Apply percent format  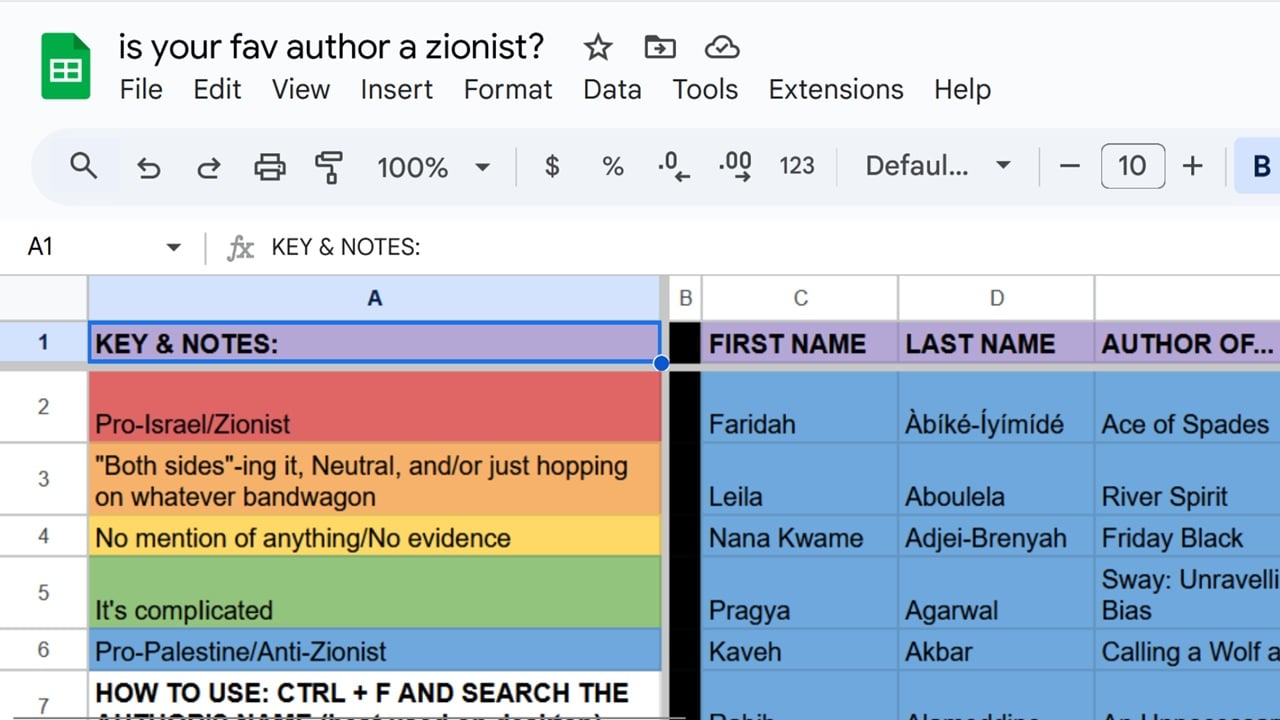(613, 167)
